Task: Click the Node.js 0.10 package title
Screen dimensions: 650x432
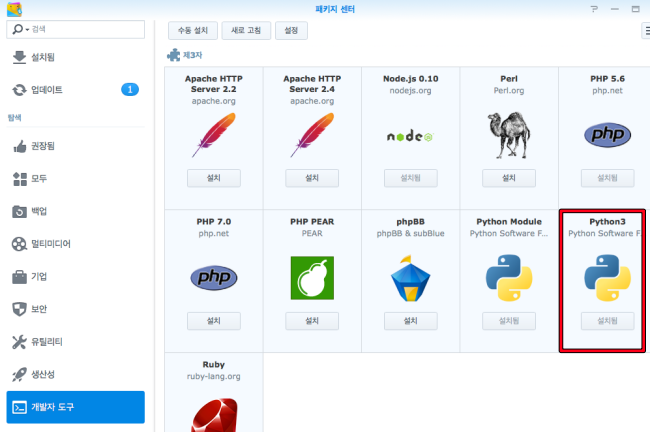Action: pos(410,79)
